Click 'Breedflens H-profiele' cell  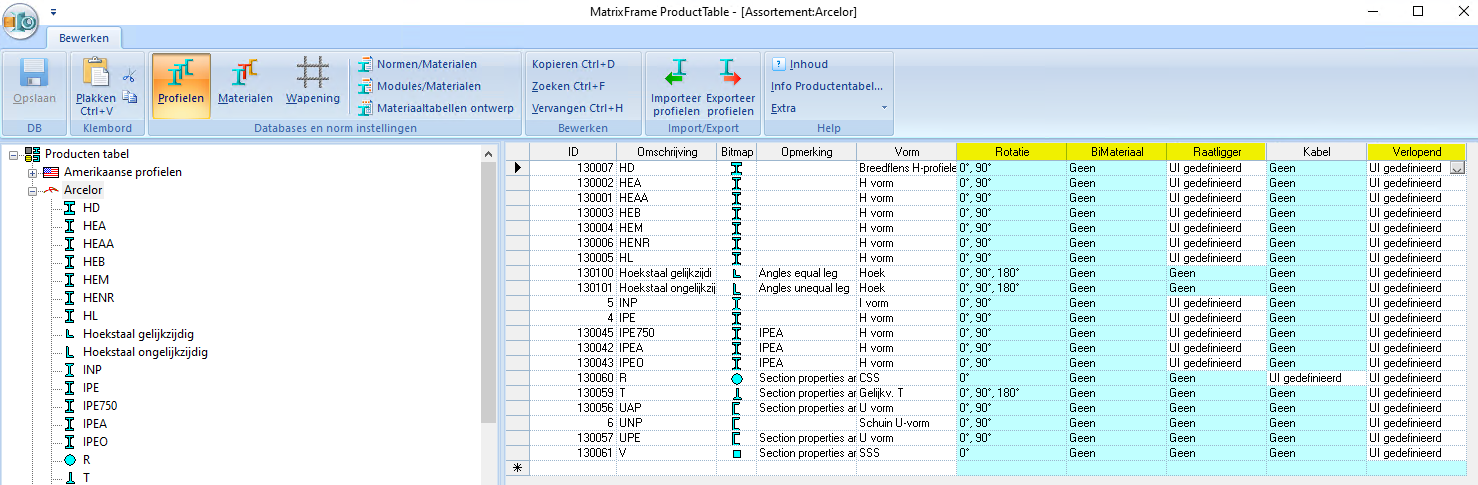[906, 168]
